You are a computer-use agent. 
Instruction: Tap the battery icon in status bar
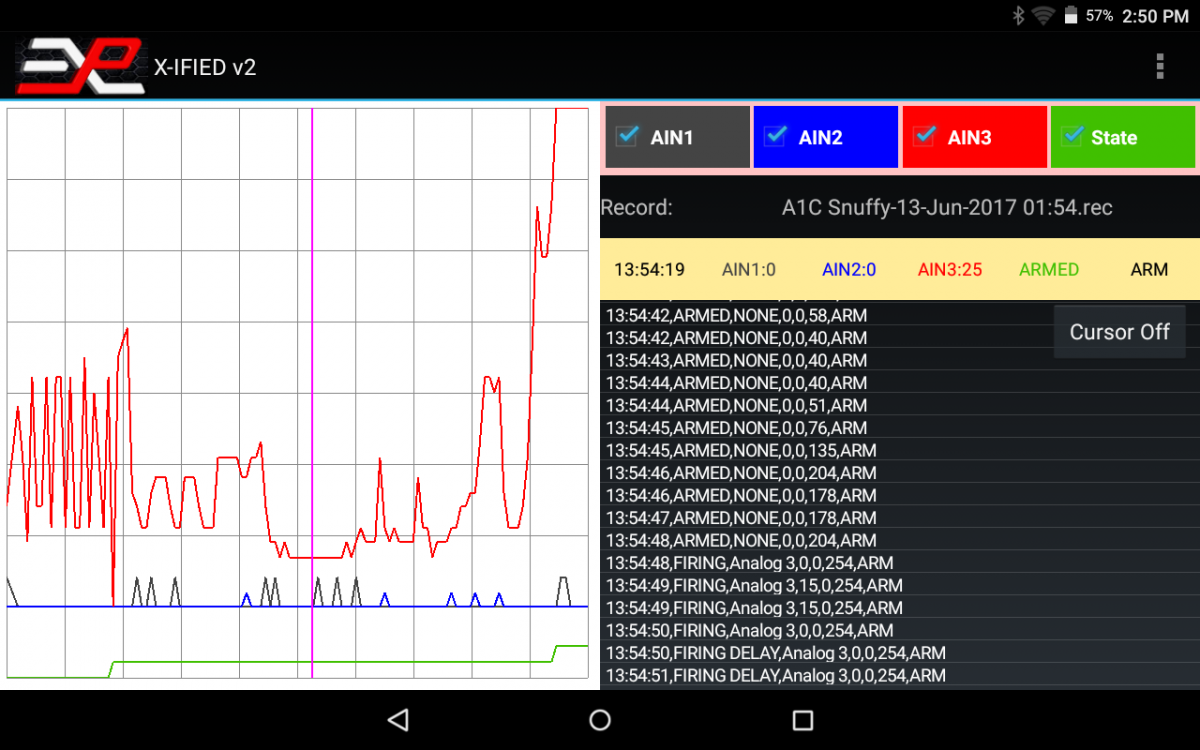(x=1070, y=16)
